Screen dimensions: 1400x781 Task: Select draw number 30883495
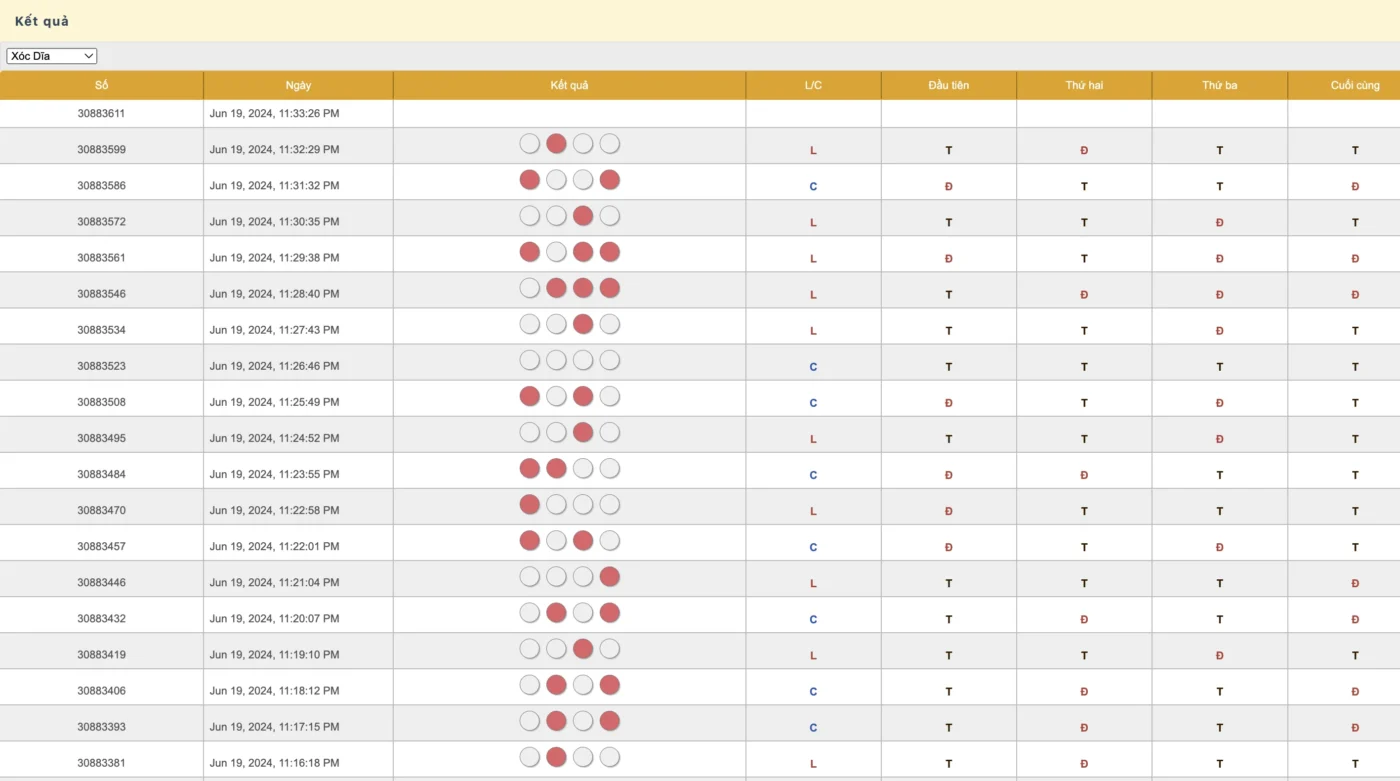tap(101, 438)
